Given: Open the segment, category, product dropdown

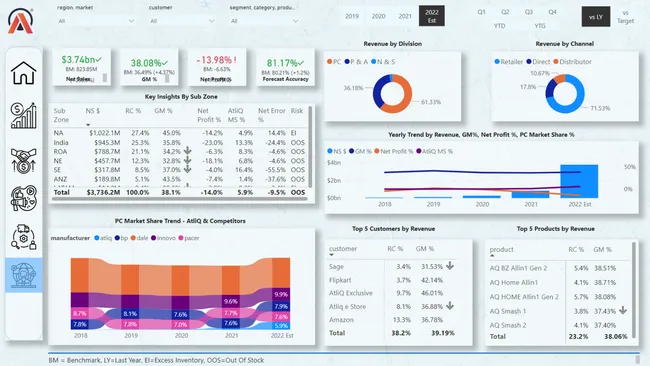Looking at the screenshot, I should click(264, 21).
